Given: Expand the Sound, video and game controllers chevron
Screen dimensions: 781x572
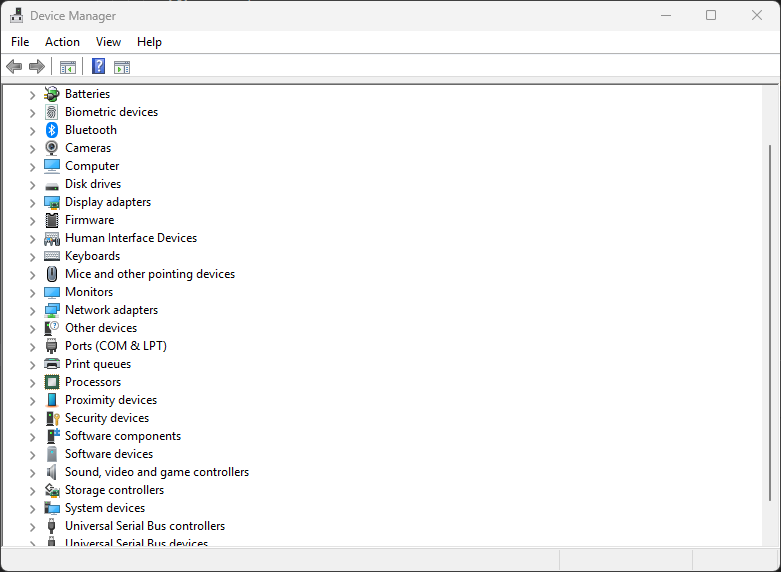Looking at the screenshot, I should click(x=32, y=473).
